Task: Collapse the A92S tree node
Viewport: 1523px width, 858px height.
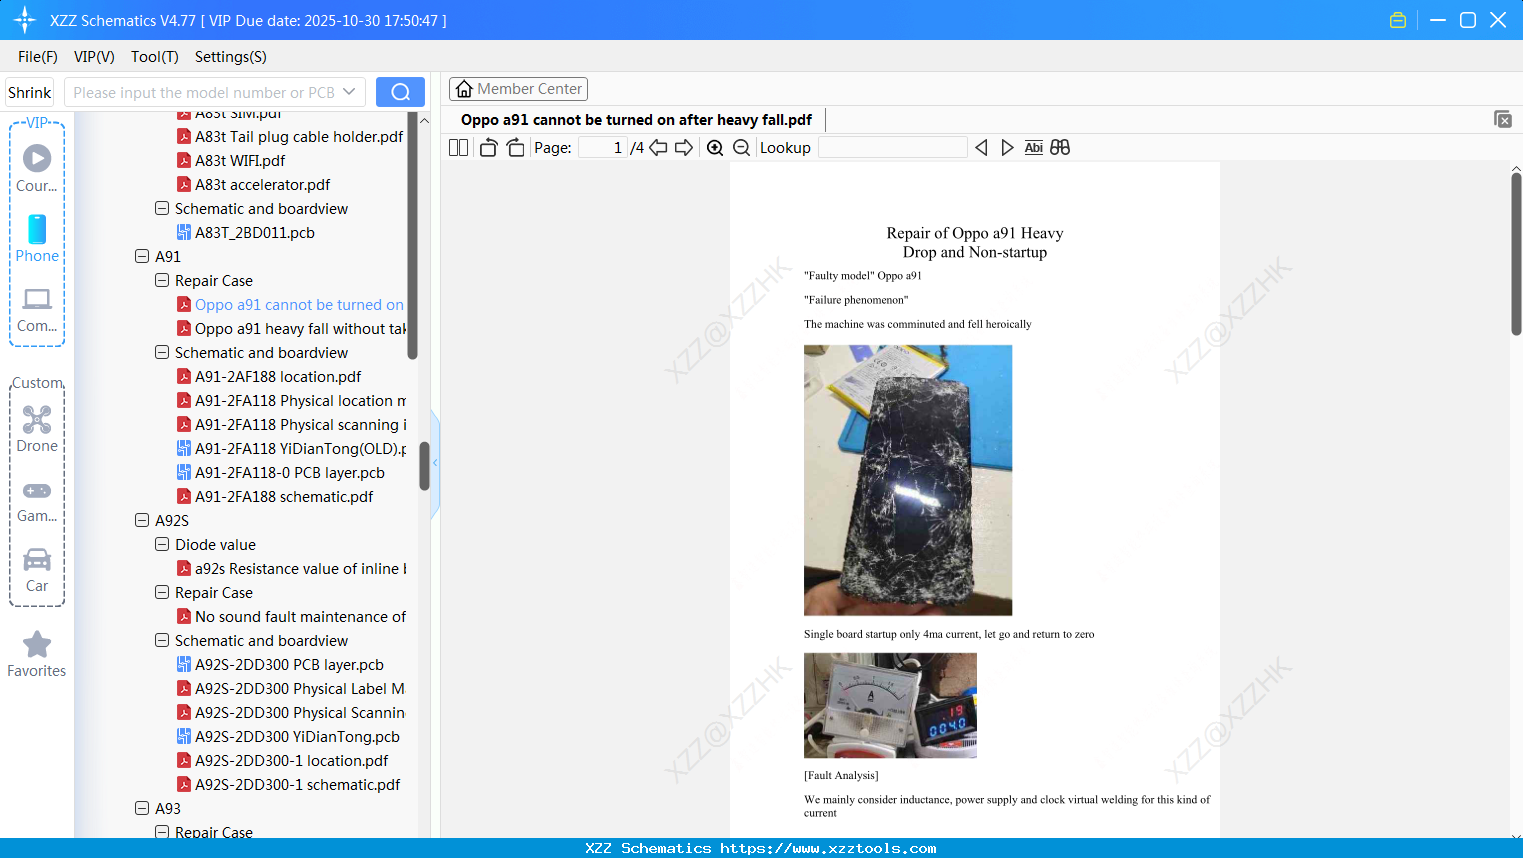Action: [x=142, y=520]
